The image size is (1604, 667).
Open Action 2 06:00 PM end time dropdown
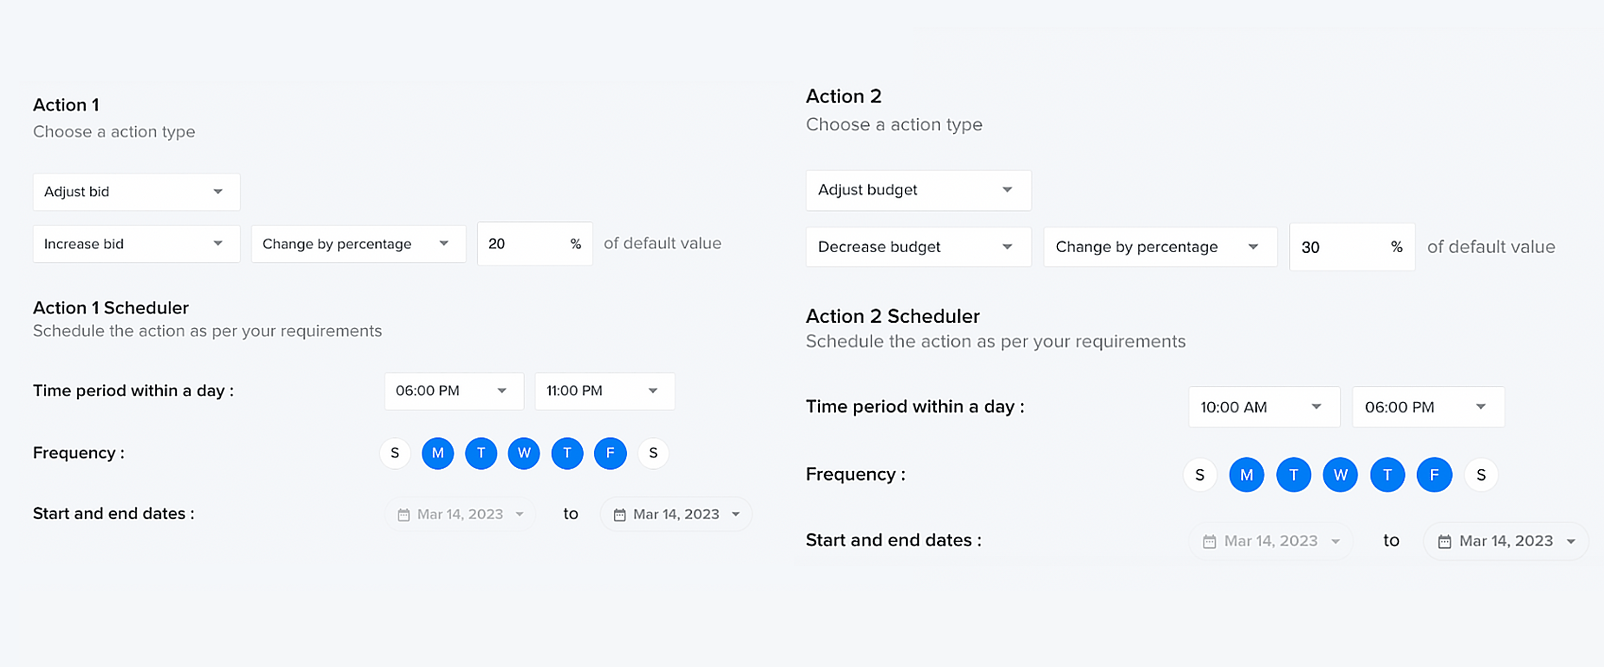[1428, 407]
